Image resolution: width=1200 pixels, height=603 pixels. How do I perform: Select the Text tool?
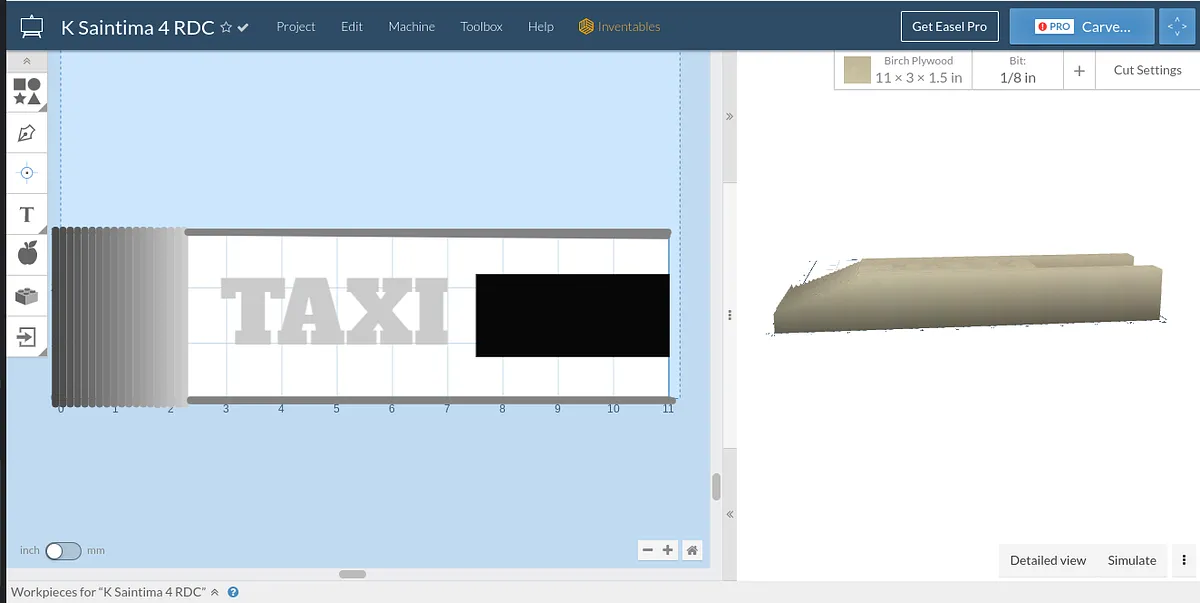pyautogui.click(x=27, y=214)
